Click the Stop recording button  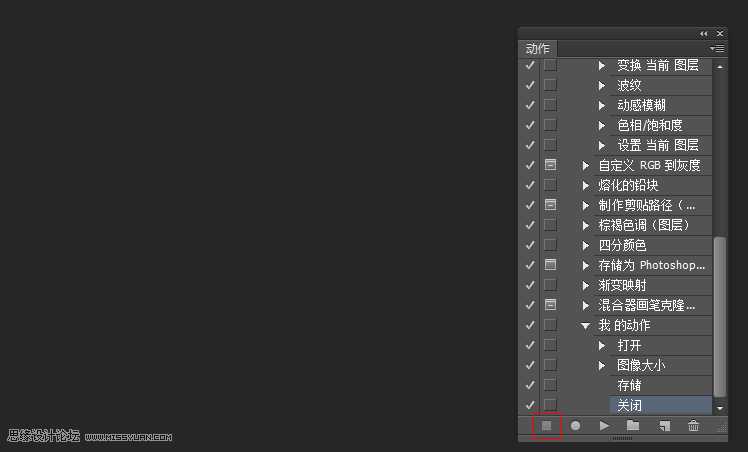[547, 426]
